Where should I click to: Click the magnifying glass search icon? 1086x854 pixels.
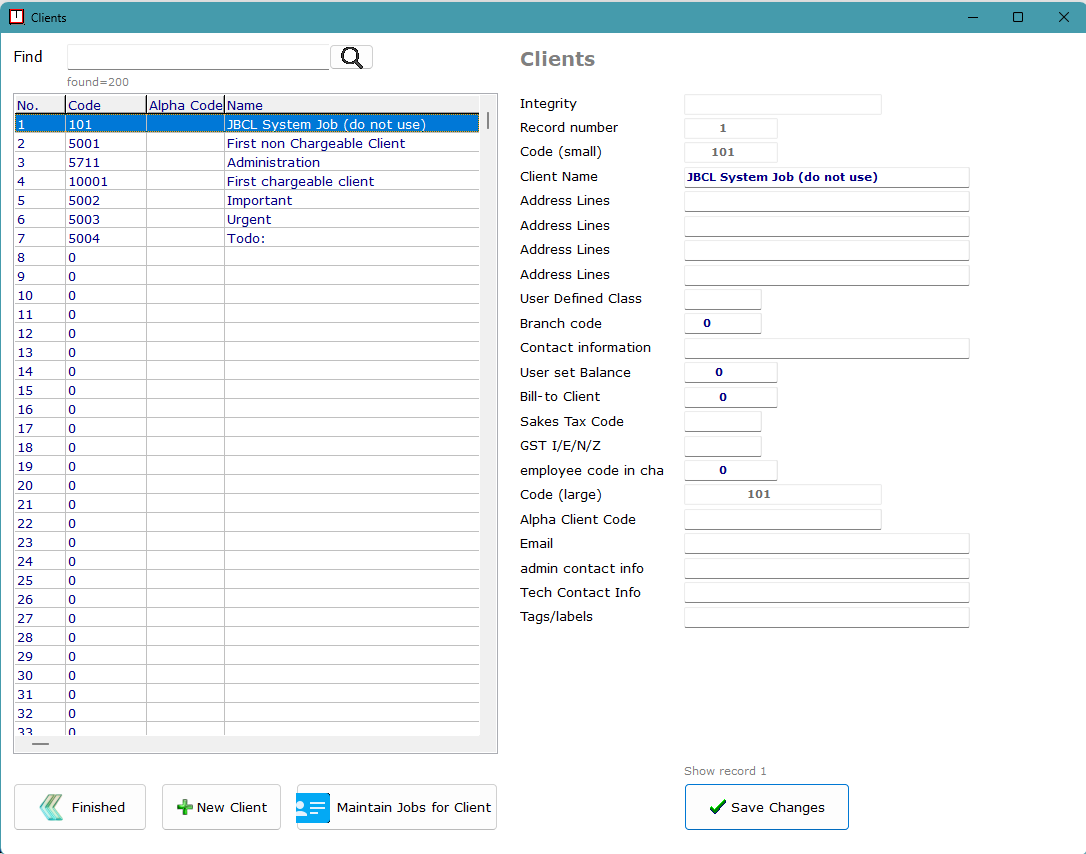[351, 57]
